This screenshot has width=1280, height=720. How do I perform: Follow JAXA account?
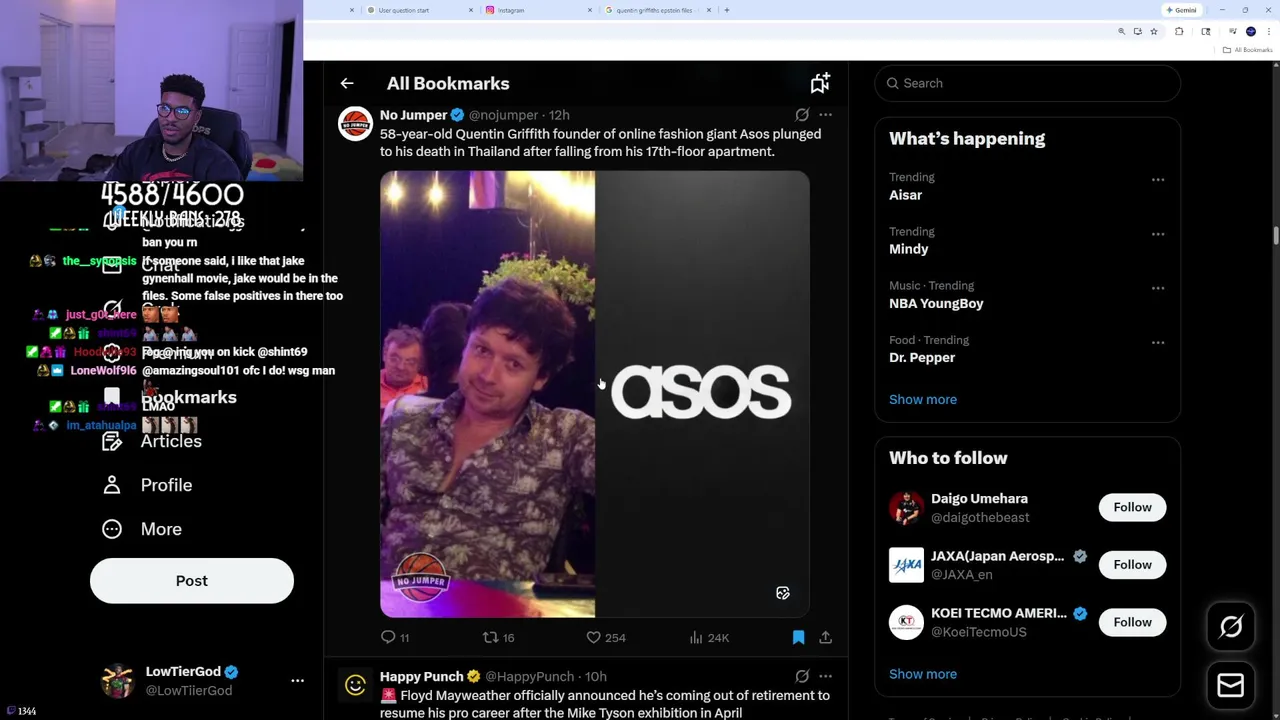1132,565
